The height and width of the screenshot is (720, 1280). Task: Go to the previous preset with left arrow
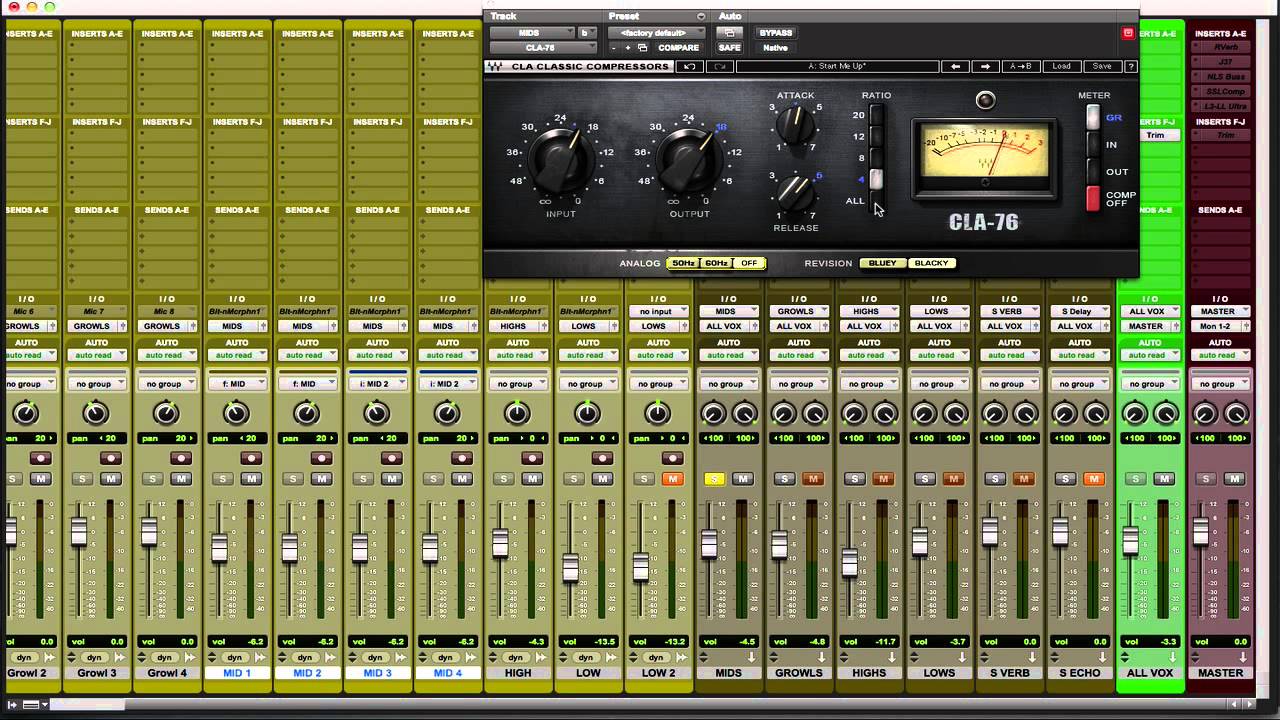point(955,66)
